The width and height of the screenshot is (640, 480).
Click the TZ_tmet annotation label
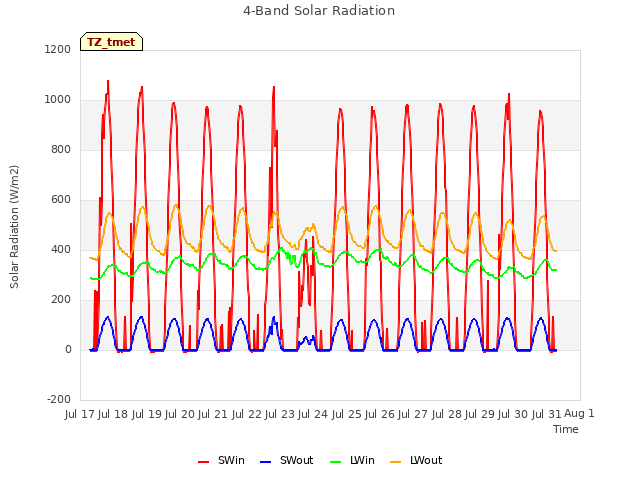click(111, 42)
